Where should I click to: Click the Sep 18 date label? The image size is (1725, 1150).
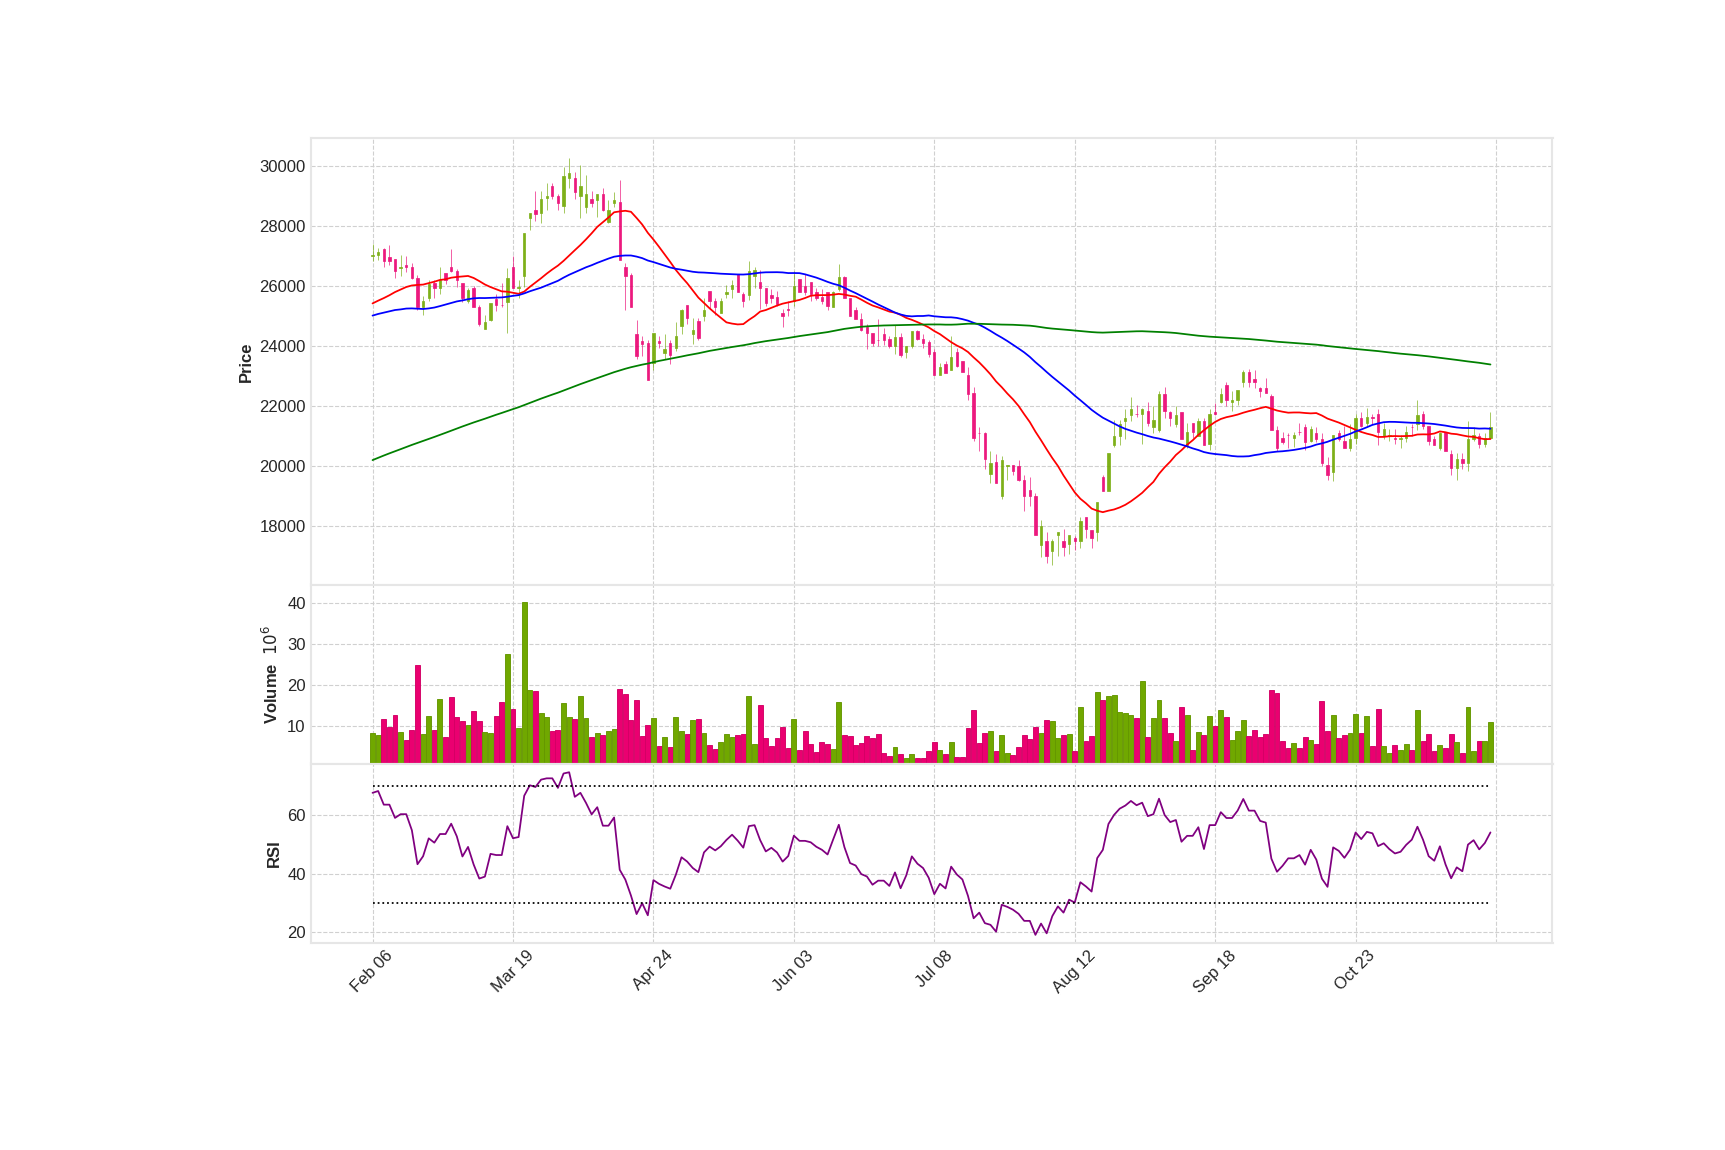click(1213, 971)
